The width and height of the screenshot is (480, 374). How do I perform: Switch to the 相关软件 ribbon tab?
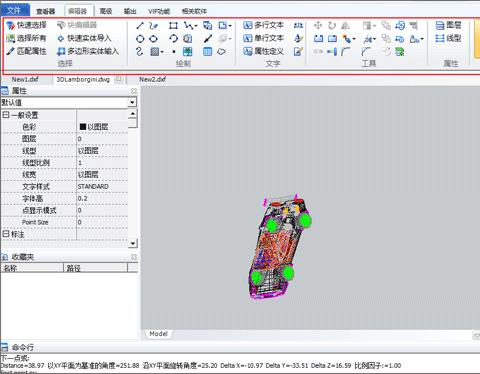click(194, 11)
